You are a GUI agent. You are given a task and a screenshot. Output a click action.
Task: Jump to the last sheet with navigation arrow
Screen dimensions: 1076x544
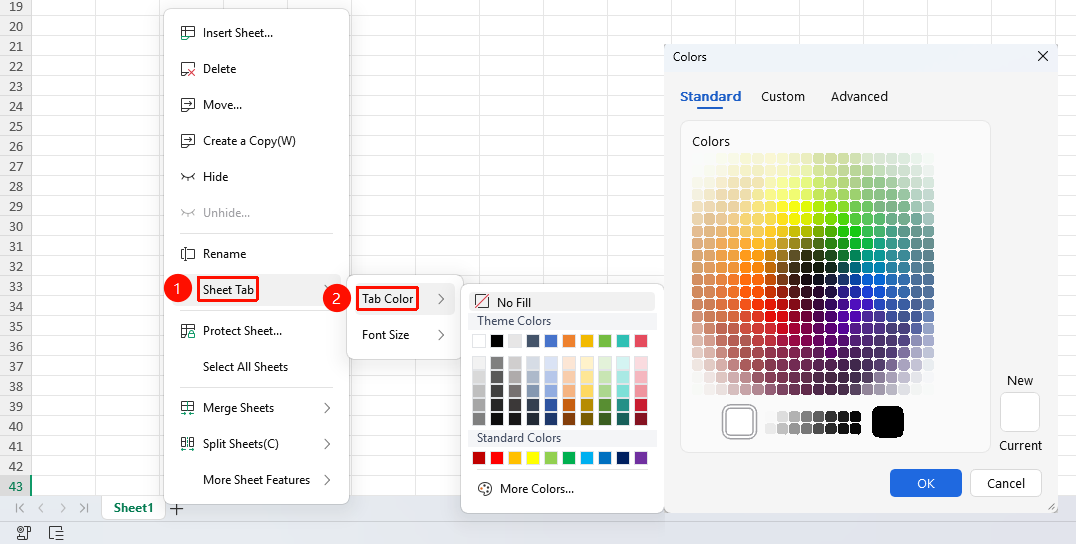84,508
